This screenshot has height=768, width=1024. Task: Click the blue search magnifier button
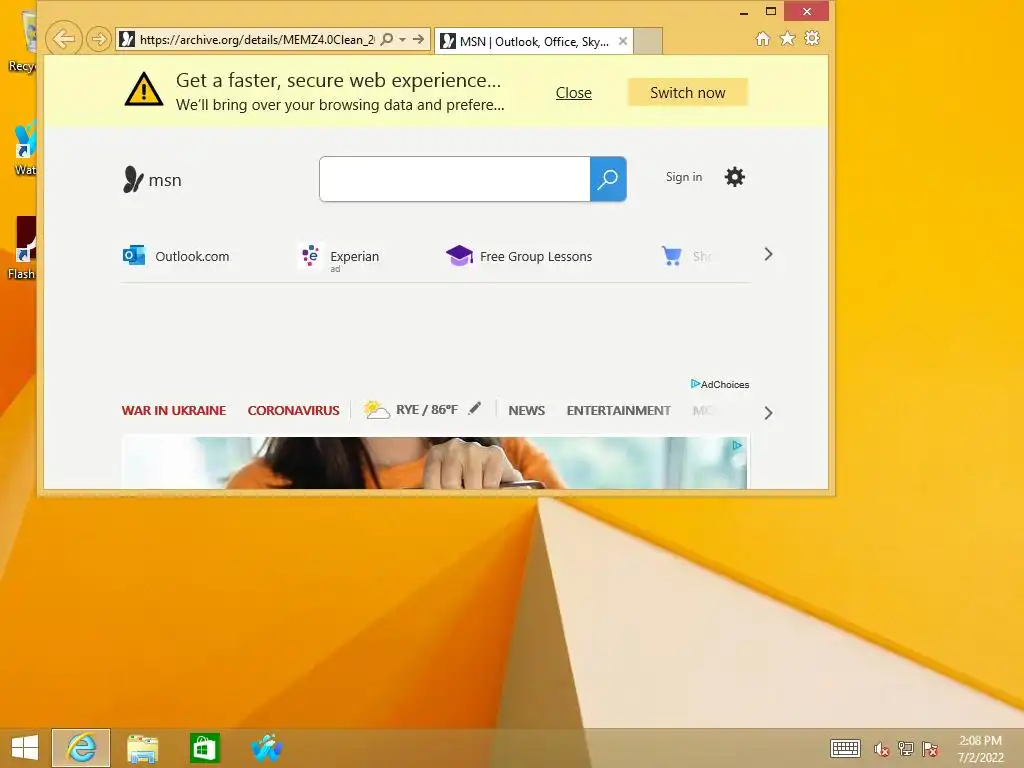click(x=608, y=179)
